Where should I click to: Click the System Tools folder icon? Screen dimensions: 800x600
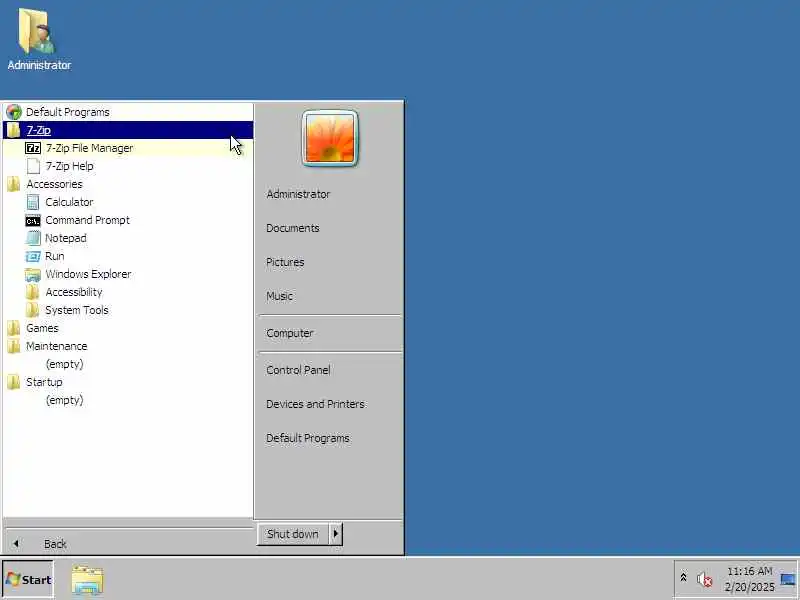pos(33,310)
